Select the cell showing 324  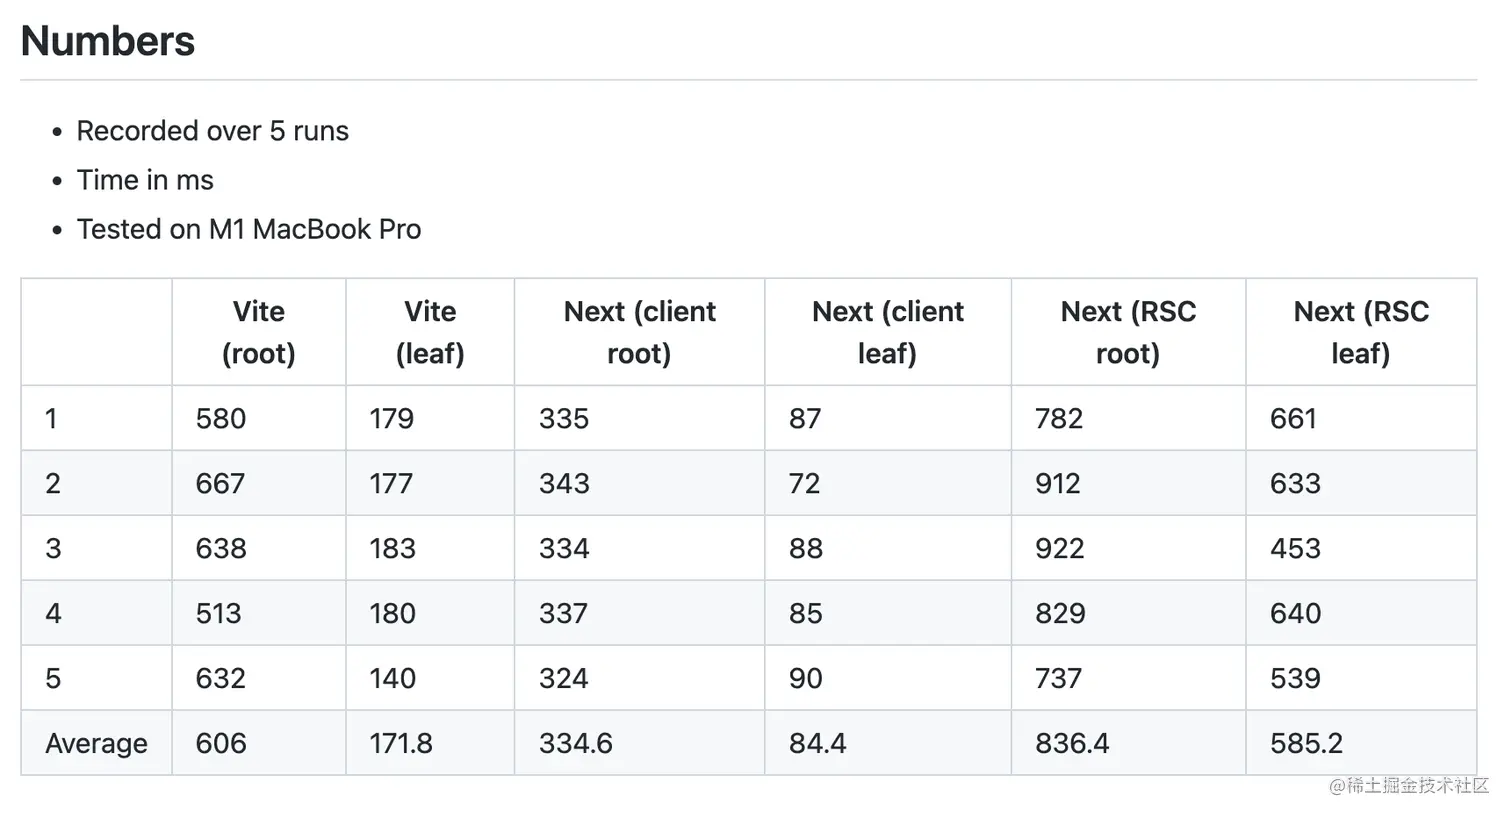pos(564,678)
